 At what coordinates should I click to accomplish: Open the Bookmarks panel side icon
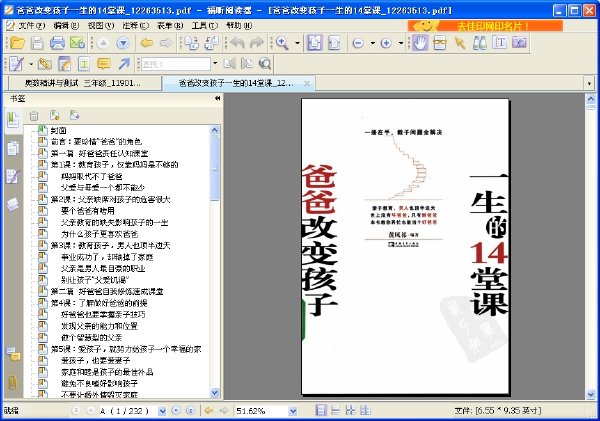pyautogui.click(x=13, y=120)
